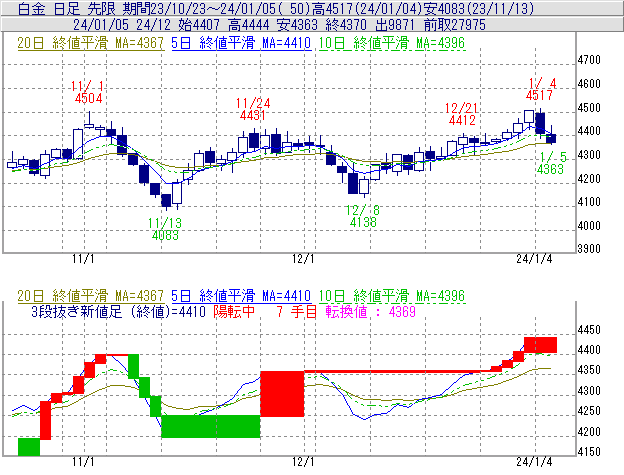Click the lower chart's 10日 終値平滑 MA=4396 legend

[x=392, y=296]
